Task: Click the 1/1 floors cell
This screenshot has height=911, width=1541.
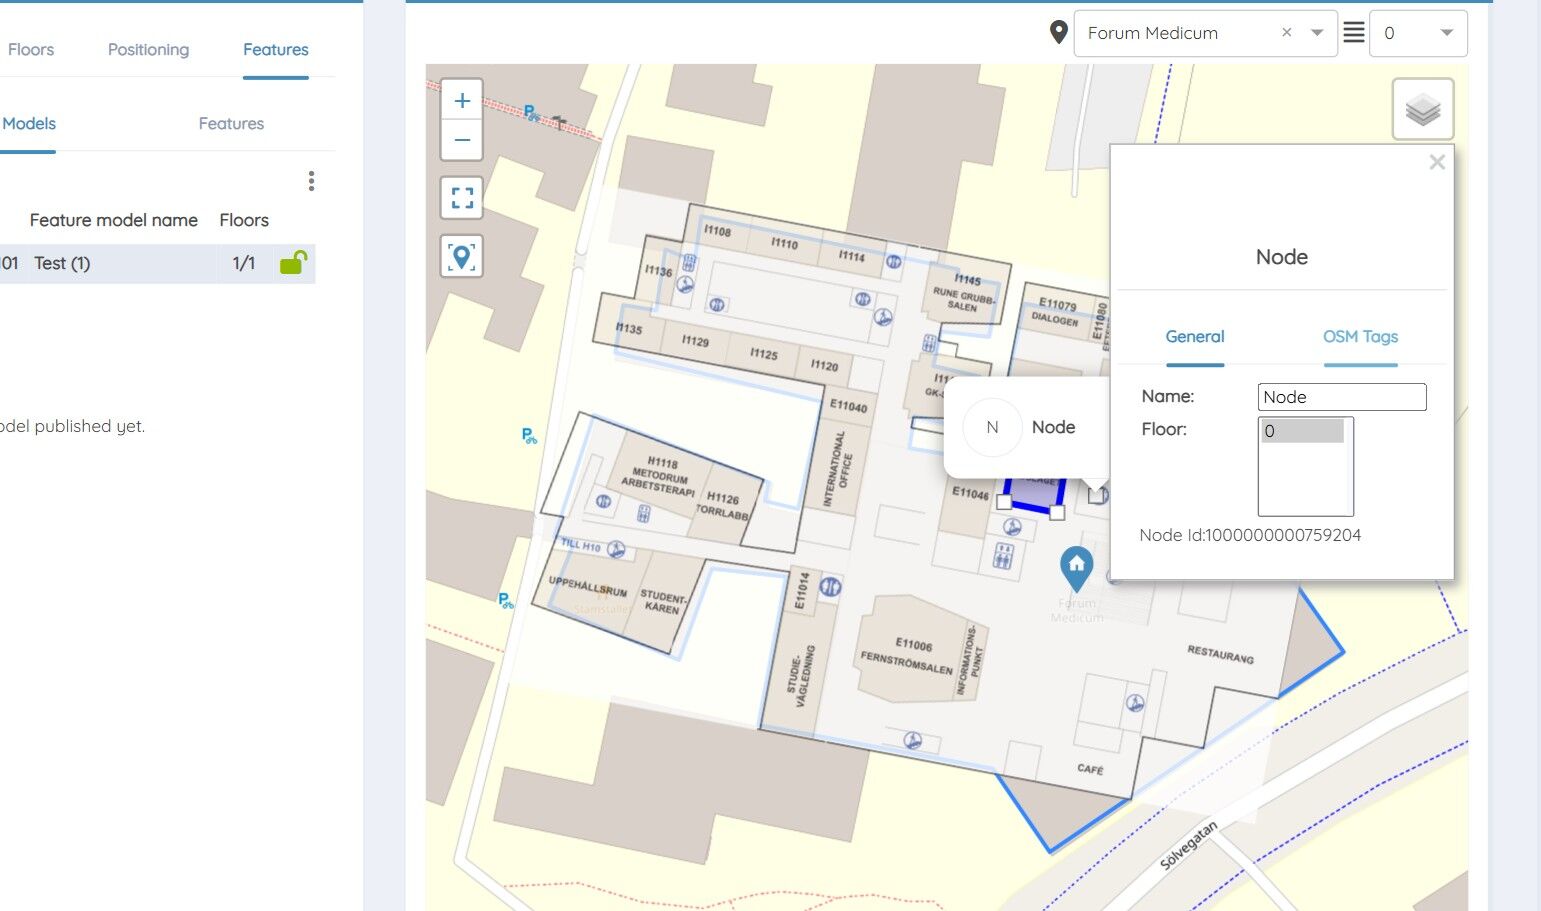Action: point(244,263)
